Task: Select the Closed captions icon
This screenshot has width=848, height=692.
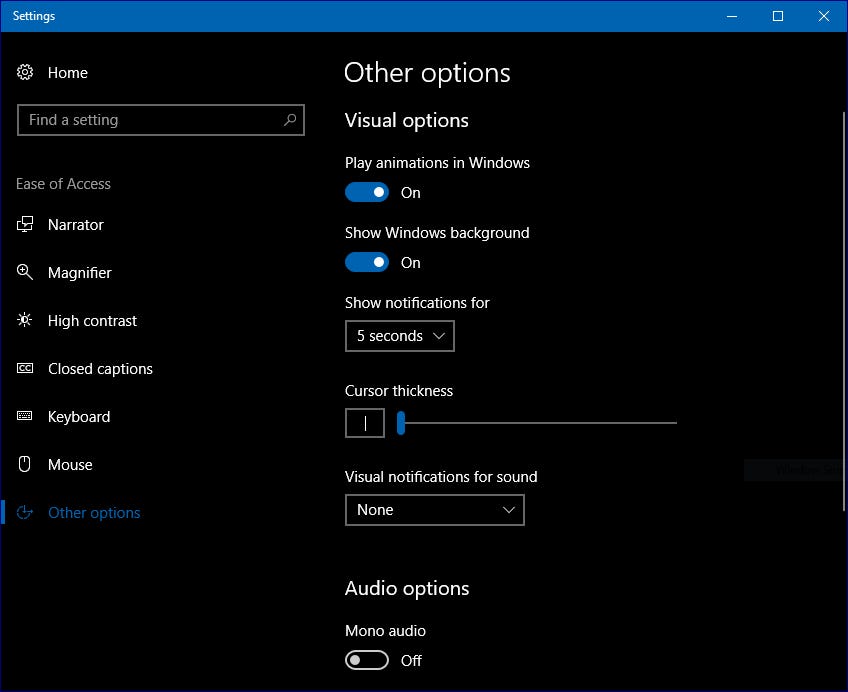Action: coord(24,368)
